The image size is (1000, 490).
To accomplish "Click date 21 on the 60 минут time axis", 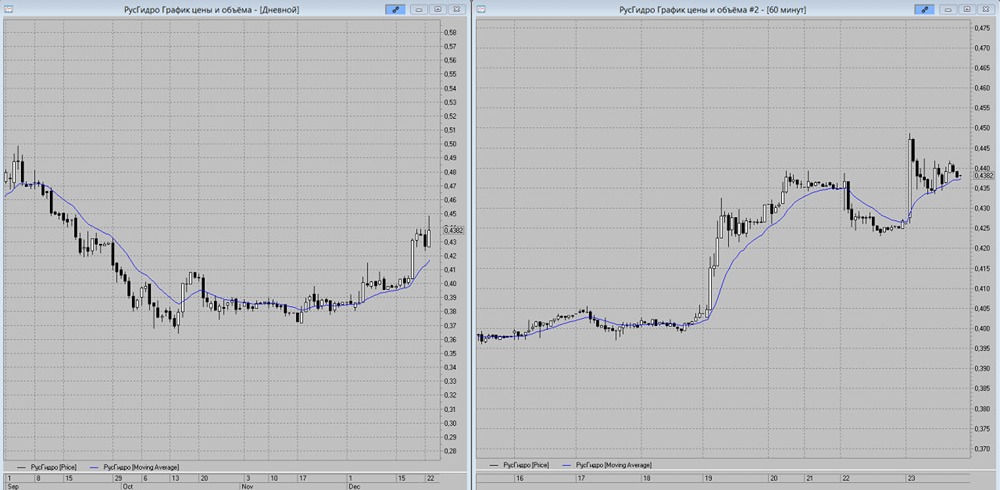I will [809, 478].
